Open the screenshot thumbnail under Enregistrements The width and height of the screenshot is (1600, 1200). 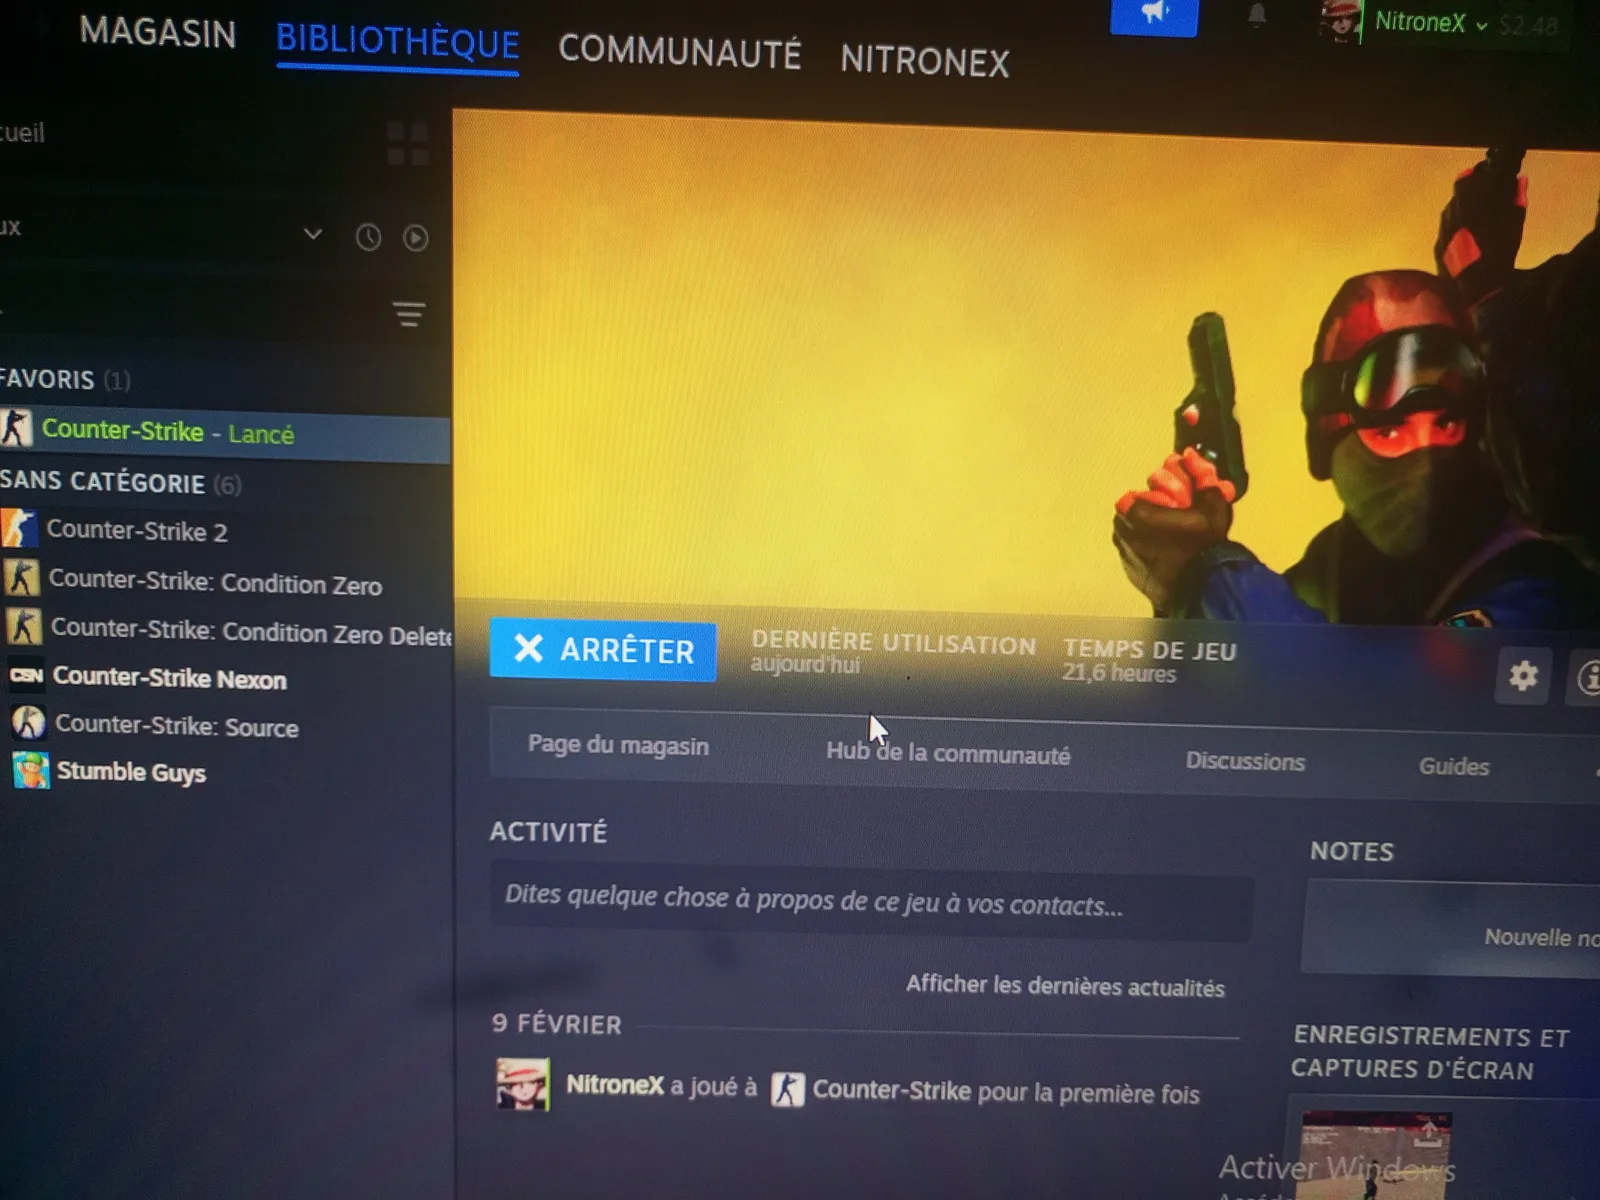[1375, 1155]
